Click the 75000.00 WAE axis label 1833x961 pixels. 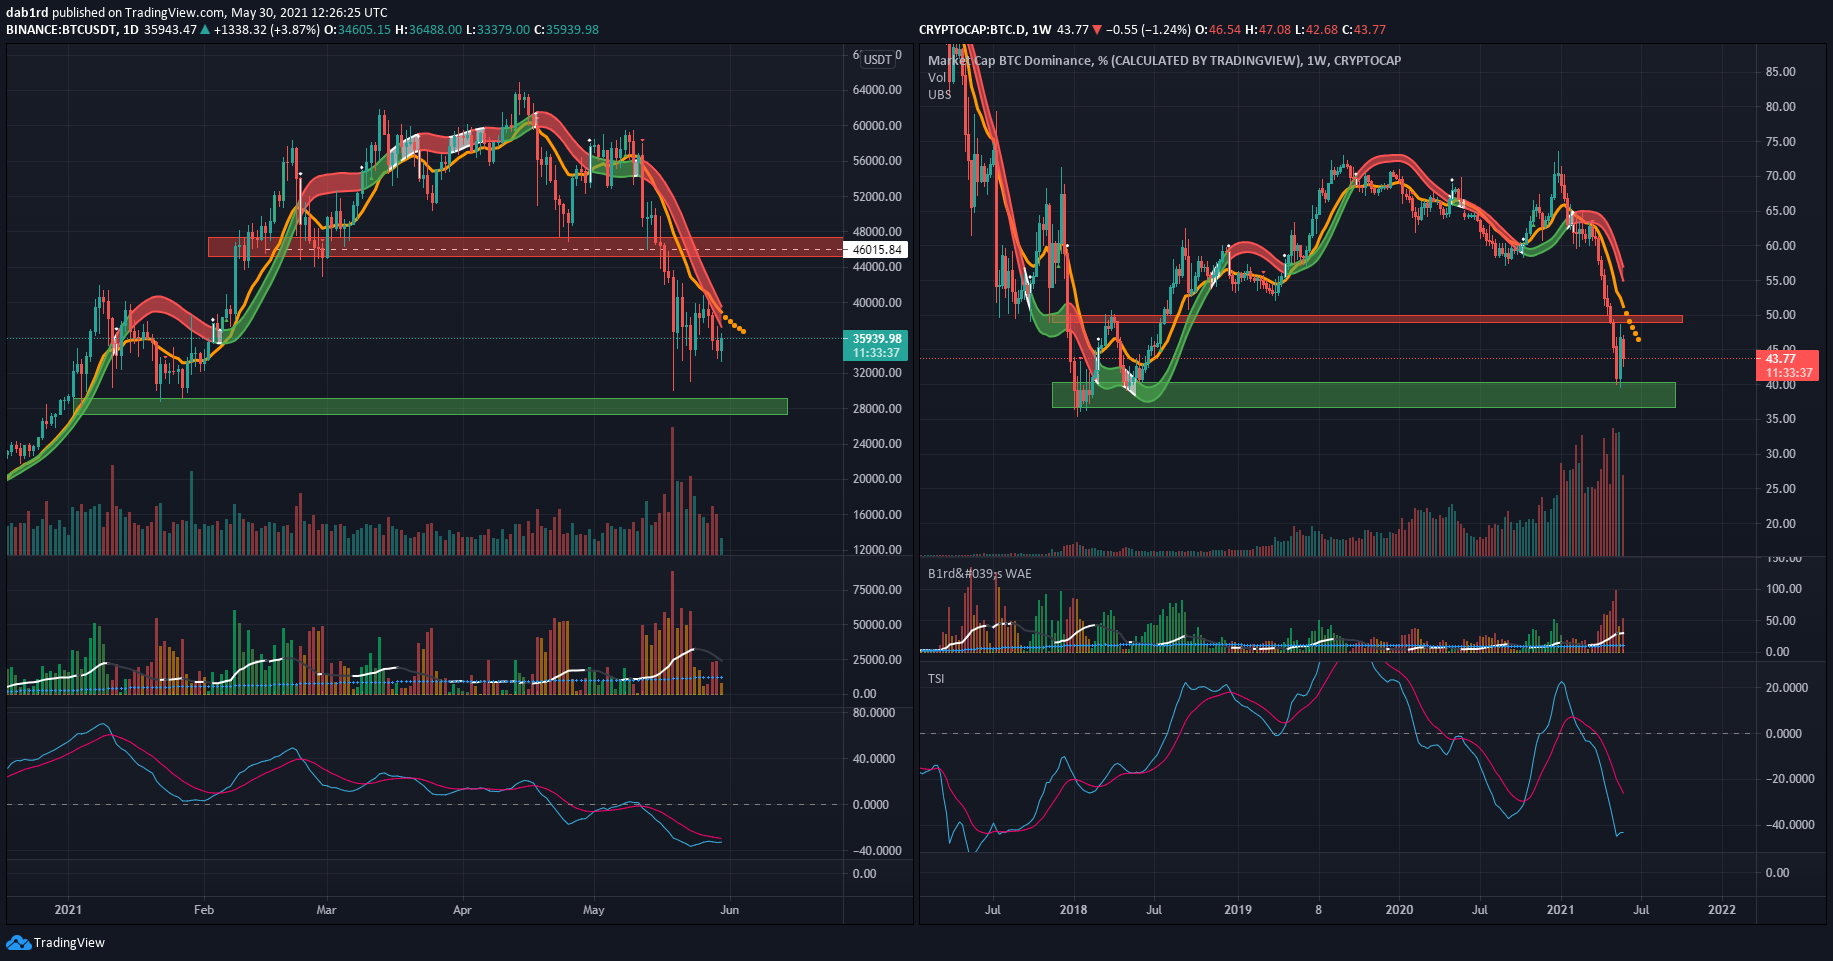[x=877, y=590]
